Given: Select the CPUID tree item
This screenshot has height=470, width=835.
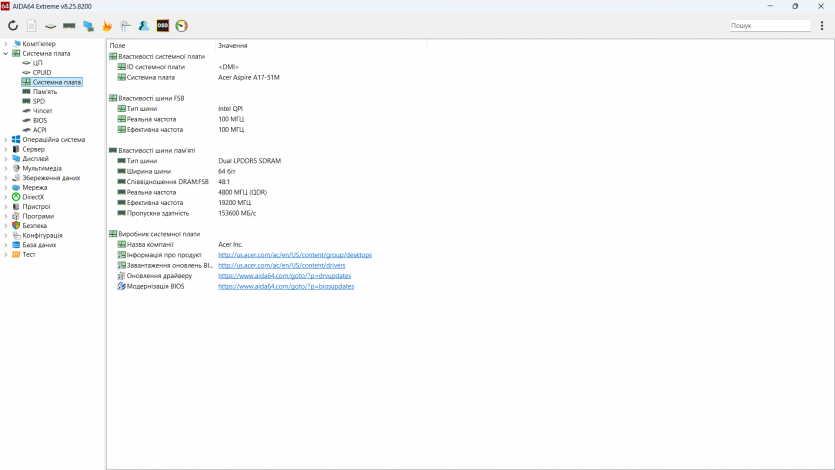Looking at the screenshot, I should (x=42, y=72).
